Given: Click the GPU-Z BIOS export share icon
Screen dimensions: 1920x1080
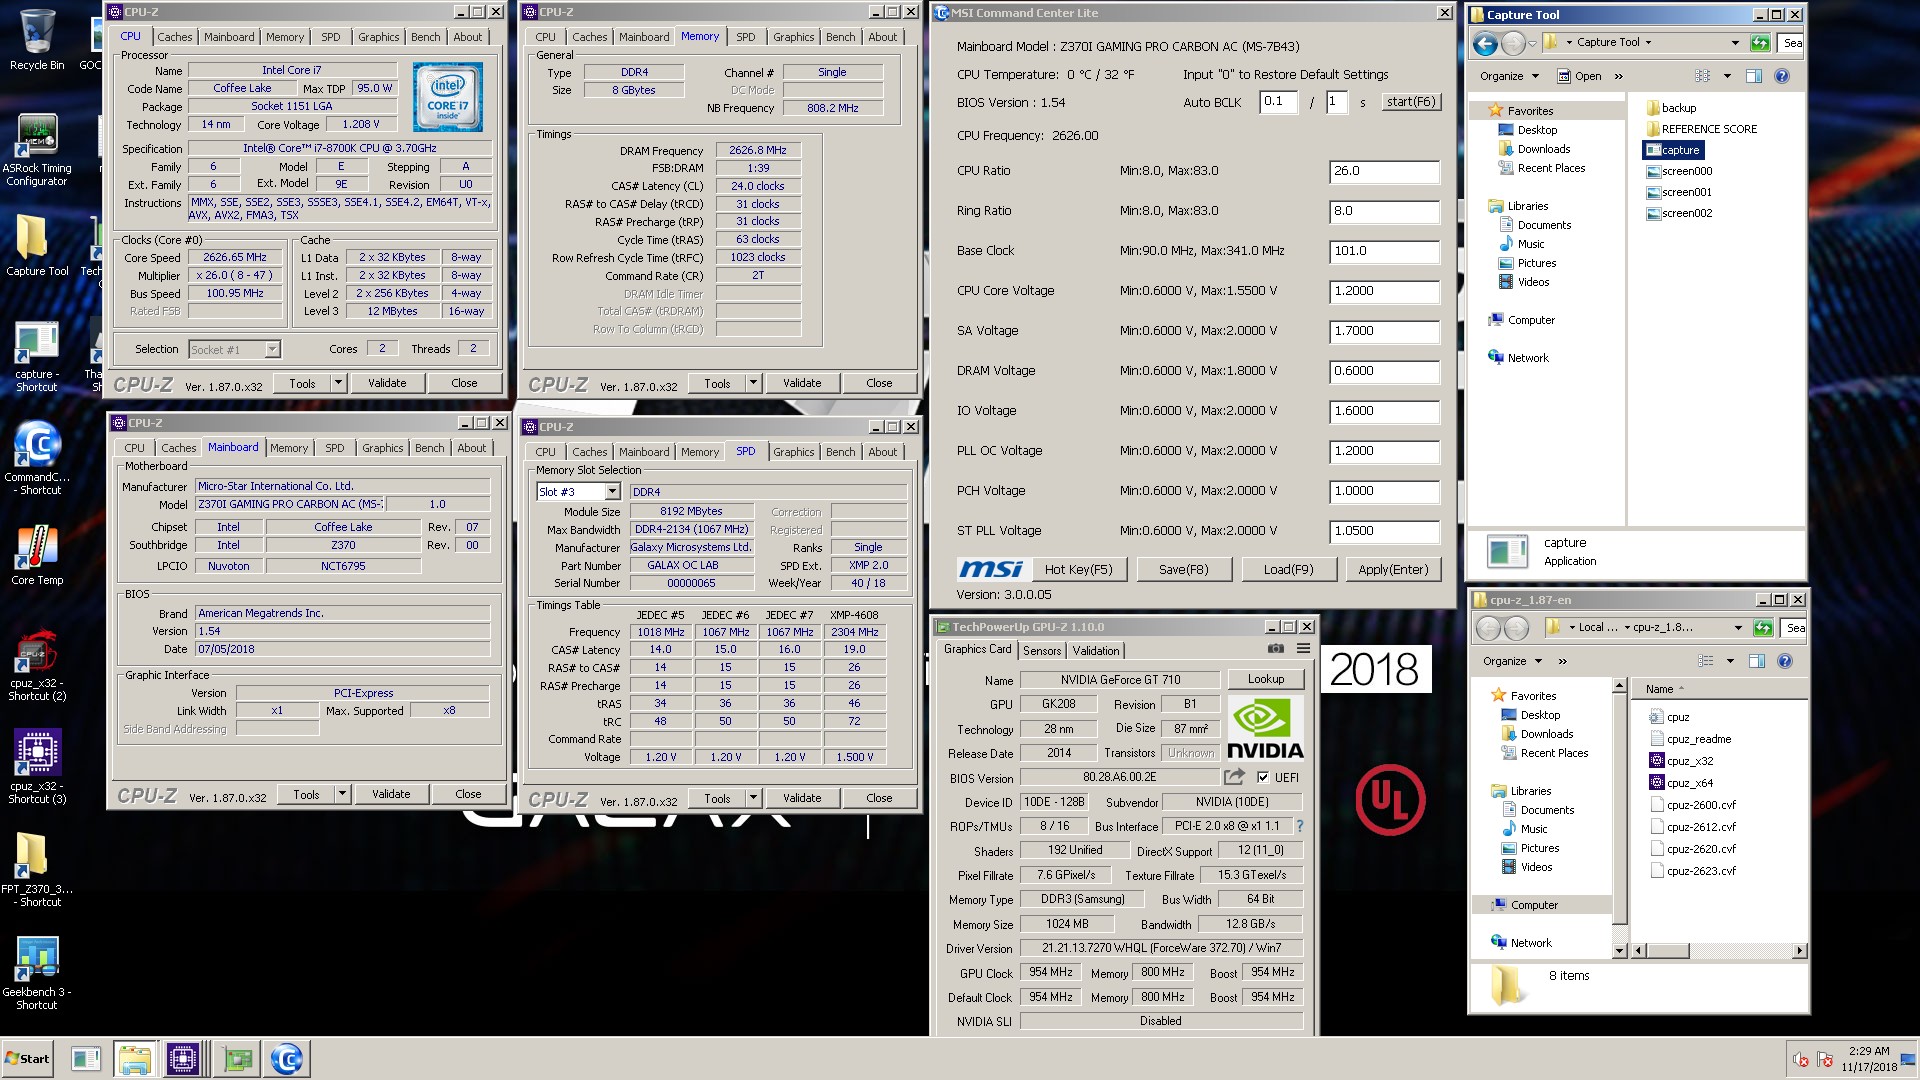Looking at the screenshot, I should coord(1234,777).
